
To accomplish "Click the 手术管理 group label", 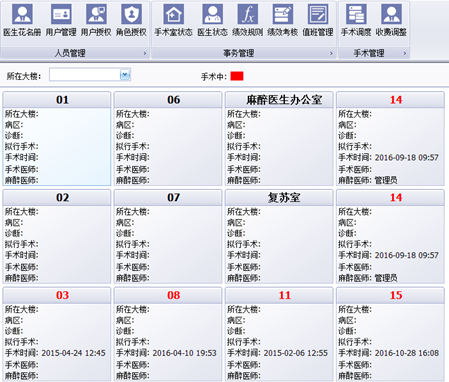I will (x=369, y=53).
